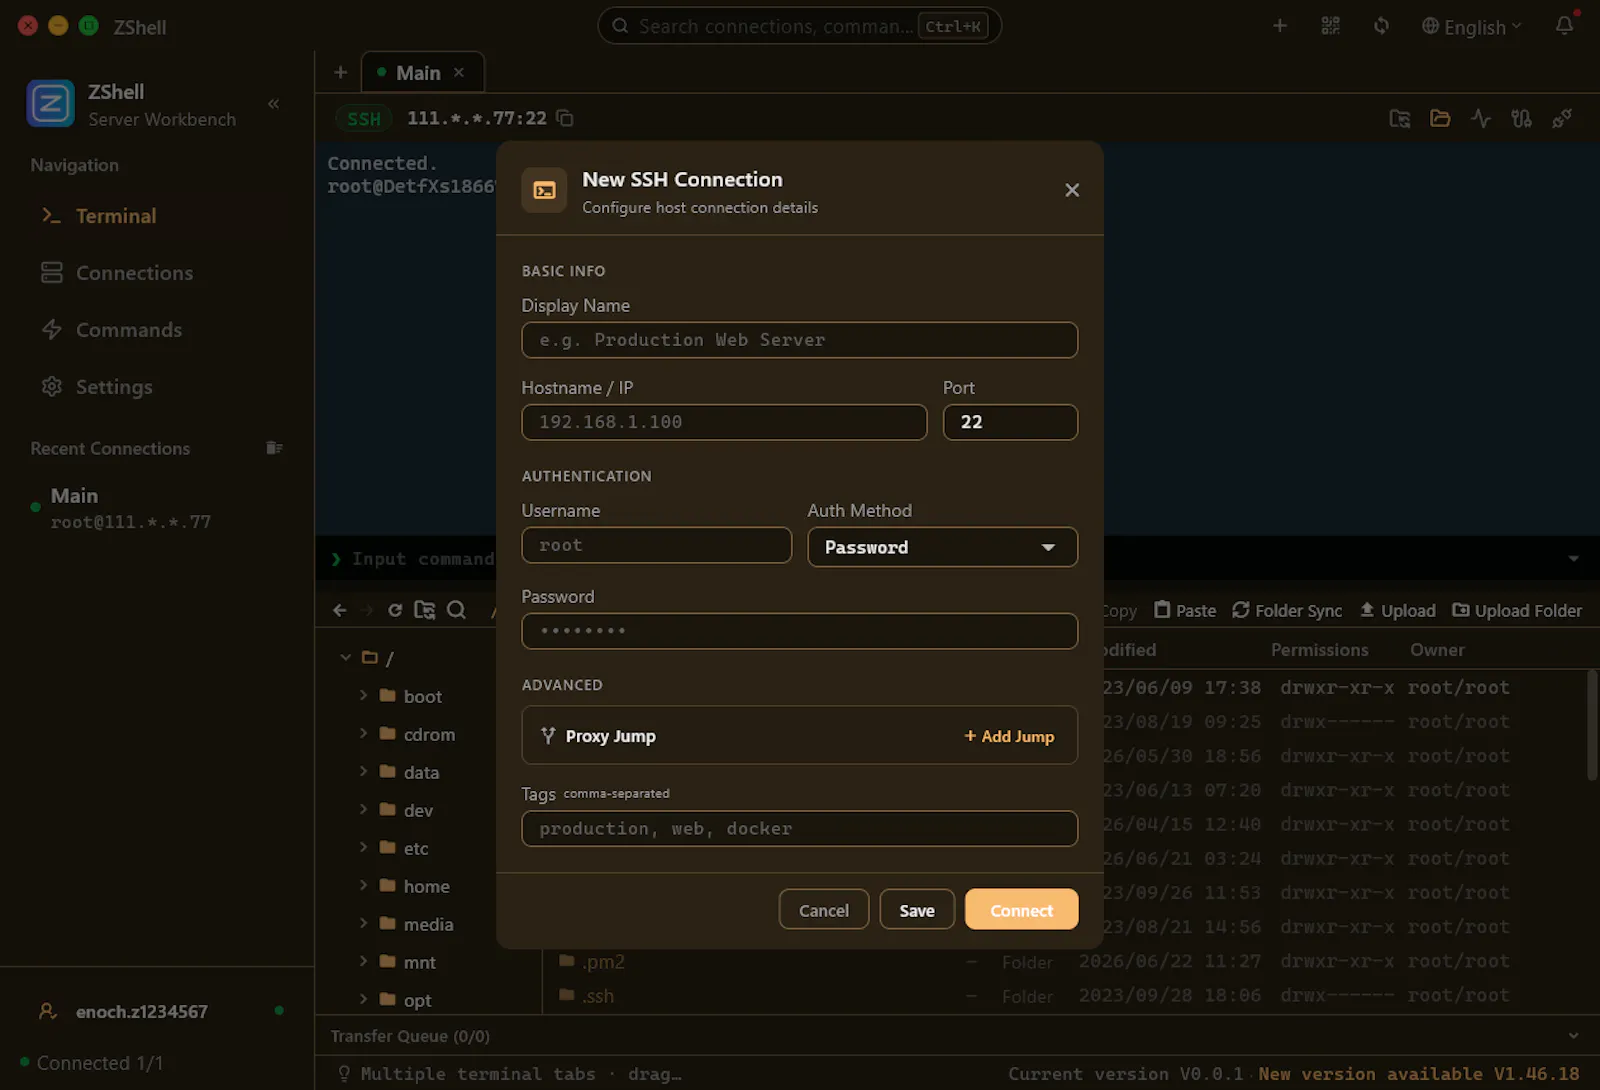
Task: Open the QR code scanner icon
Action: click(1330, 26)
